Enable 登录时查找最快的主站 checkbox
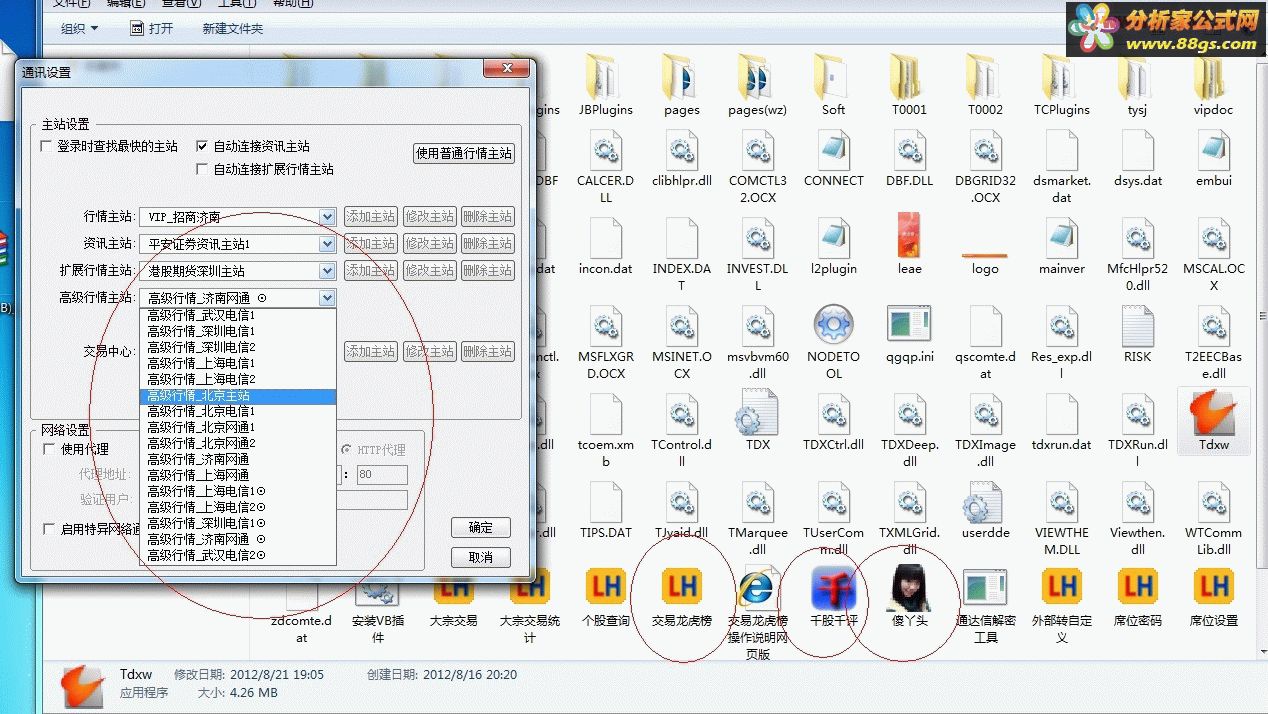The width and height of the screenshot is (1268, 714). click(46, 146)
